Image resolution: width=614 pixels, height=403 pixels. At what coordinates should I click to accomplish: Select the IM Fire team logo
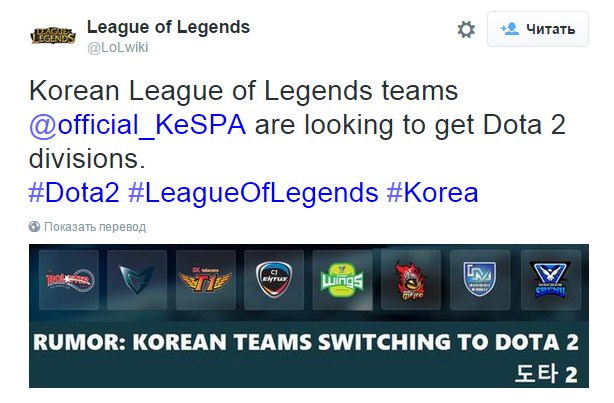click(411, 280)
